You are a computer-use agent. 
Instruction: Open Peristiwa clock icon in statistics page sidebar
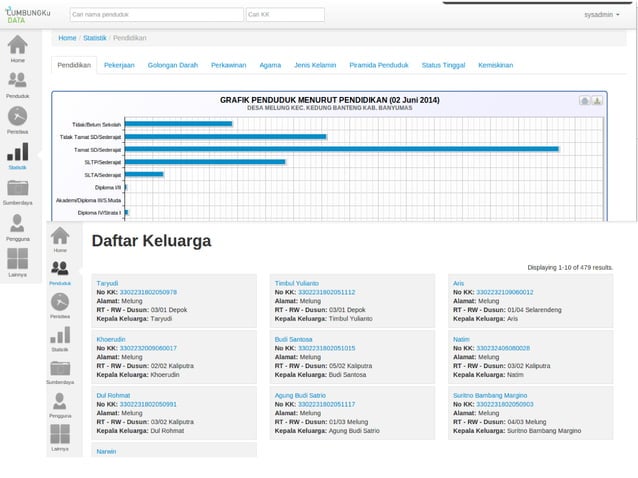coord(18,118)
